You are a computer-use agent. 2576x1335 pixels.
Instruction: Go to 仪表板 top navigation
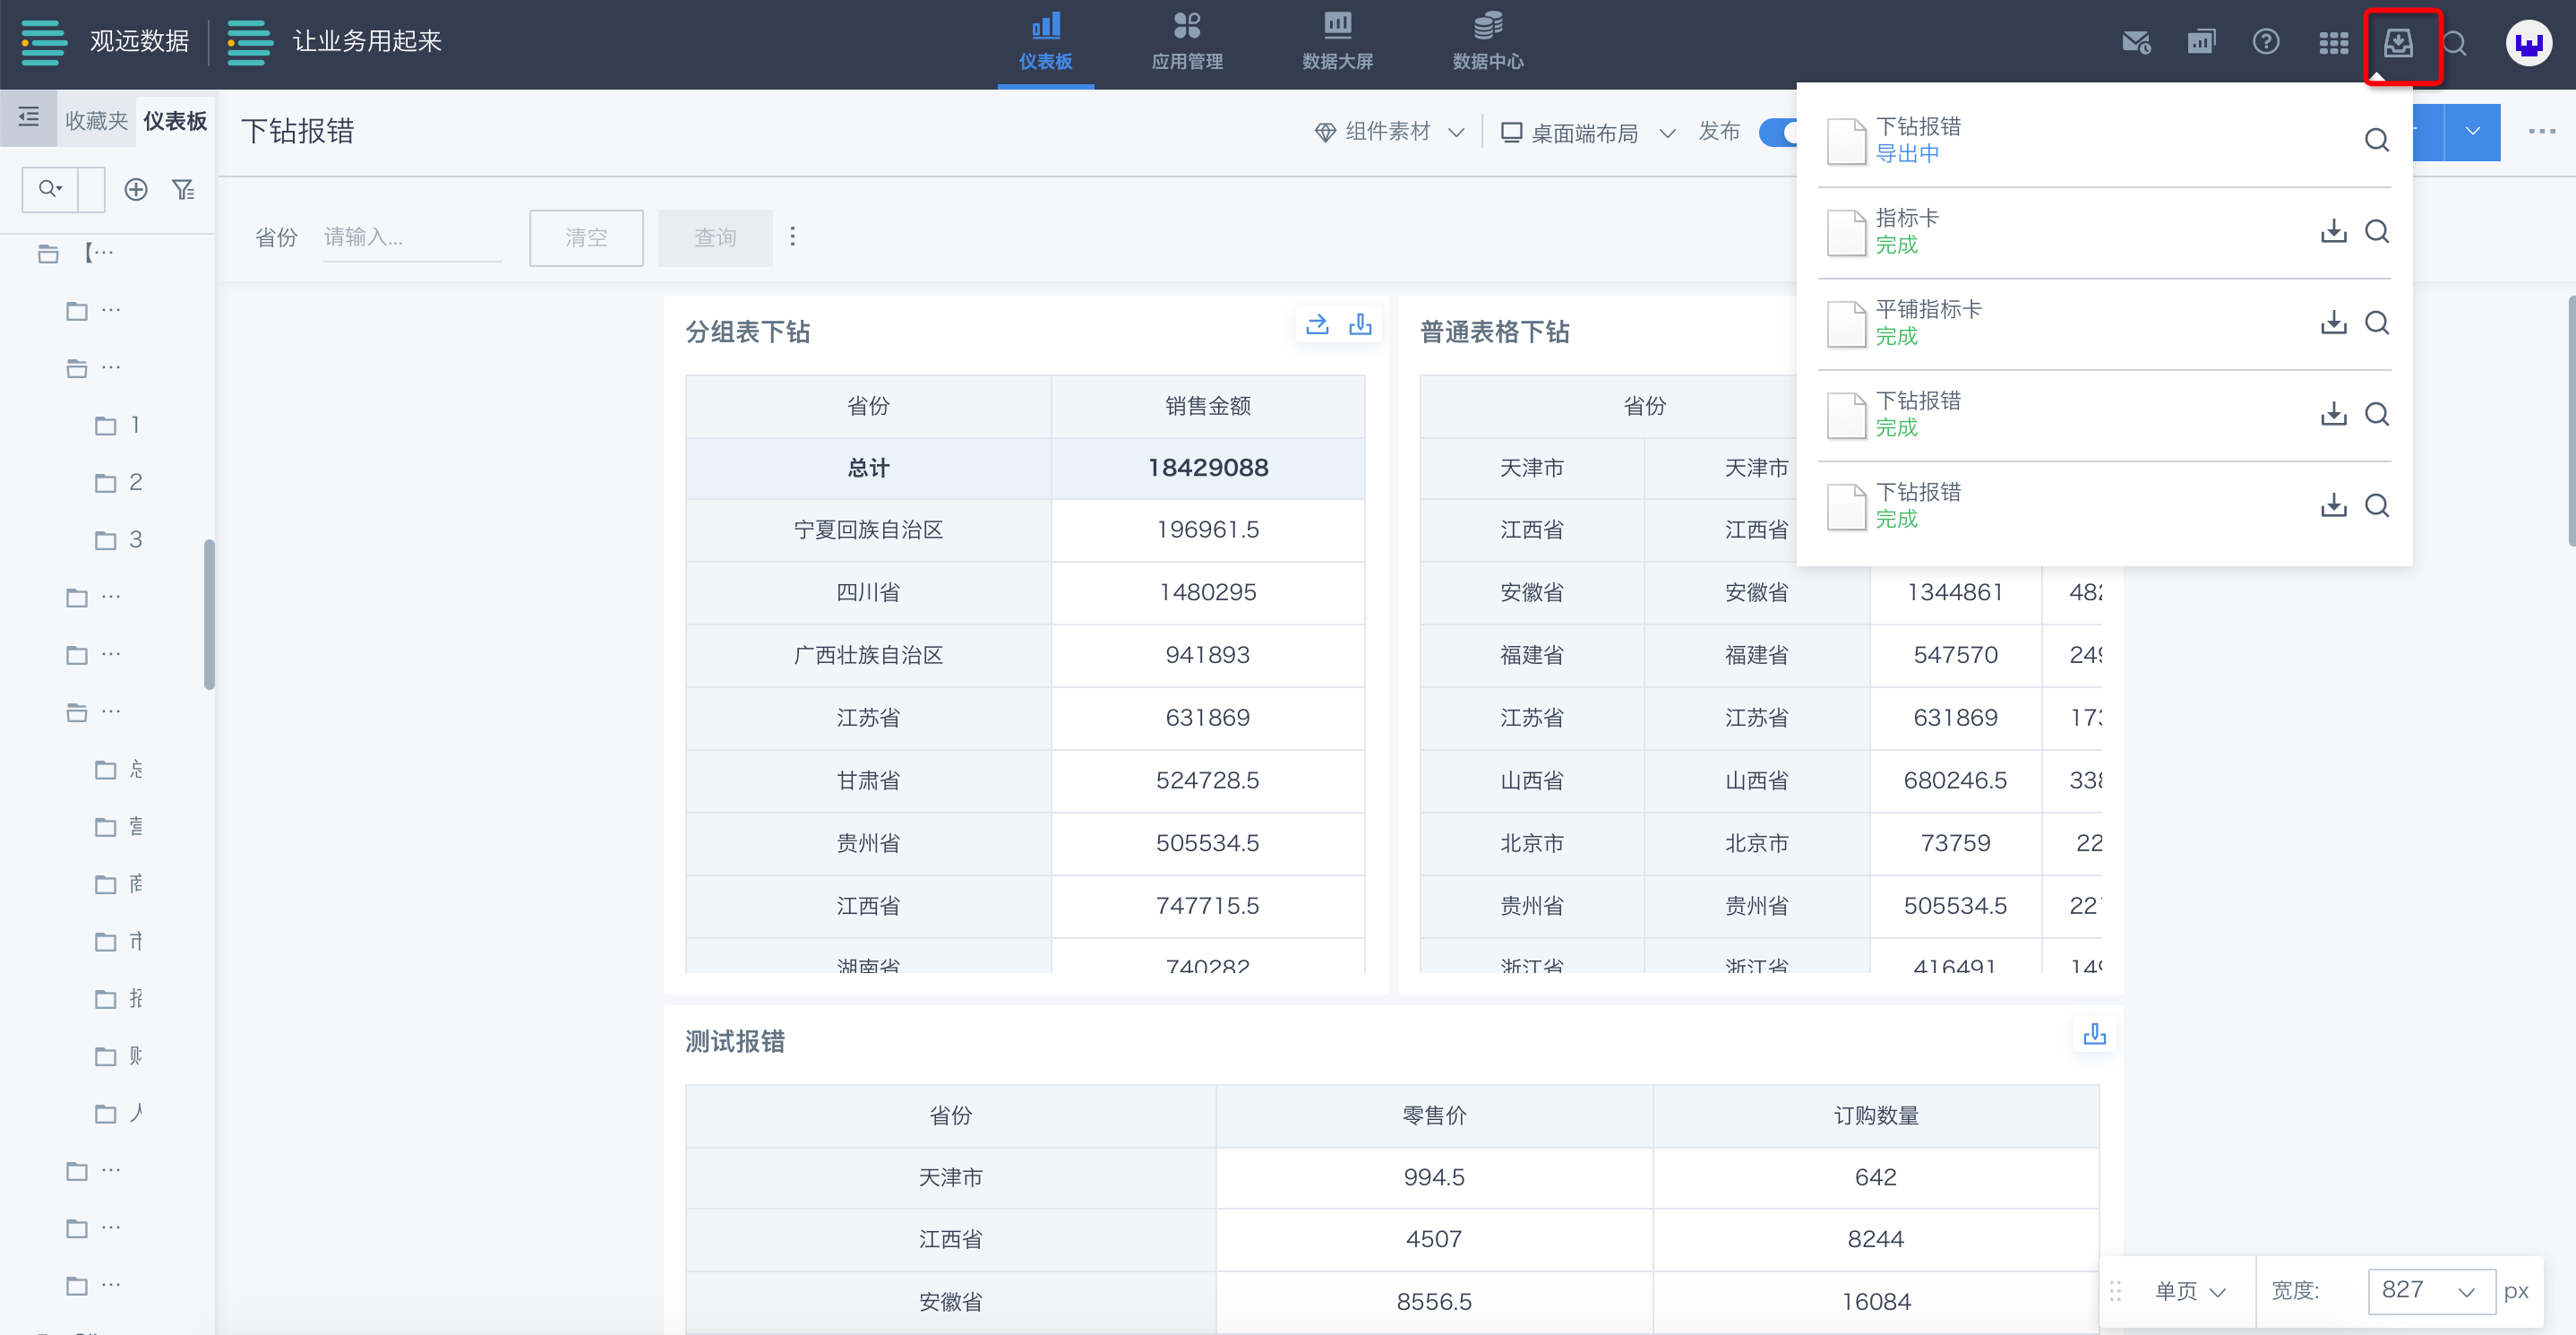click(1045, 42)
